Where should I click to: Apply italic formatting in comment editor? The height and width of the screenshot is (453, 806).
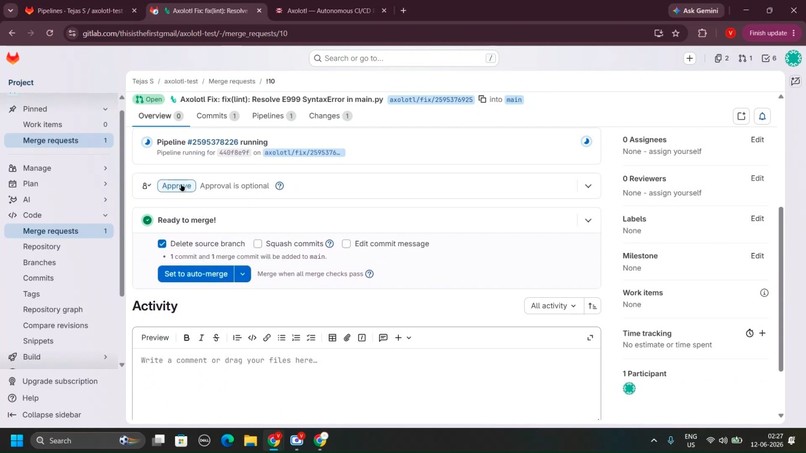tap(202, 338)
